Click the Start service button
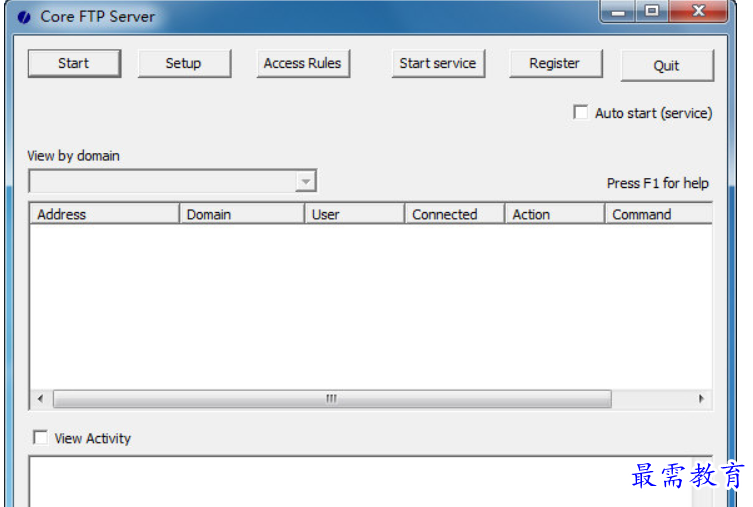 pos(438,63)
